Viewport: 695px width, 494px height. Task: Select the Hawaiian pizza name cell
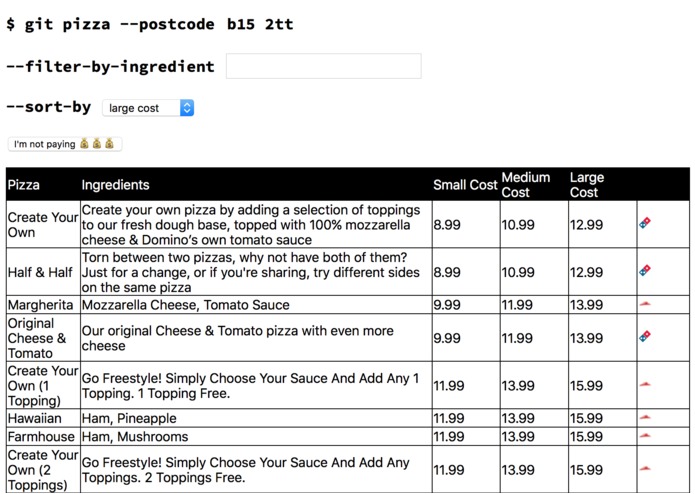(x=43, y=418)
